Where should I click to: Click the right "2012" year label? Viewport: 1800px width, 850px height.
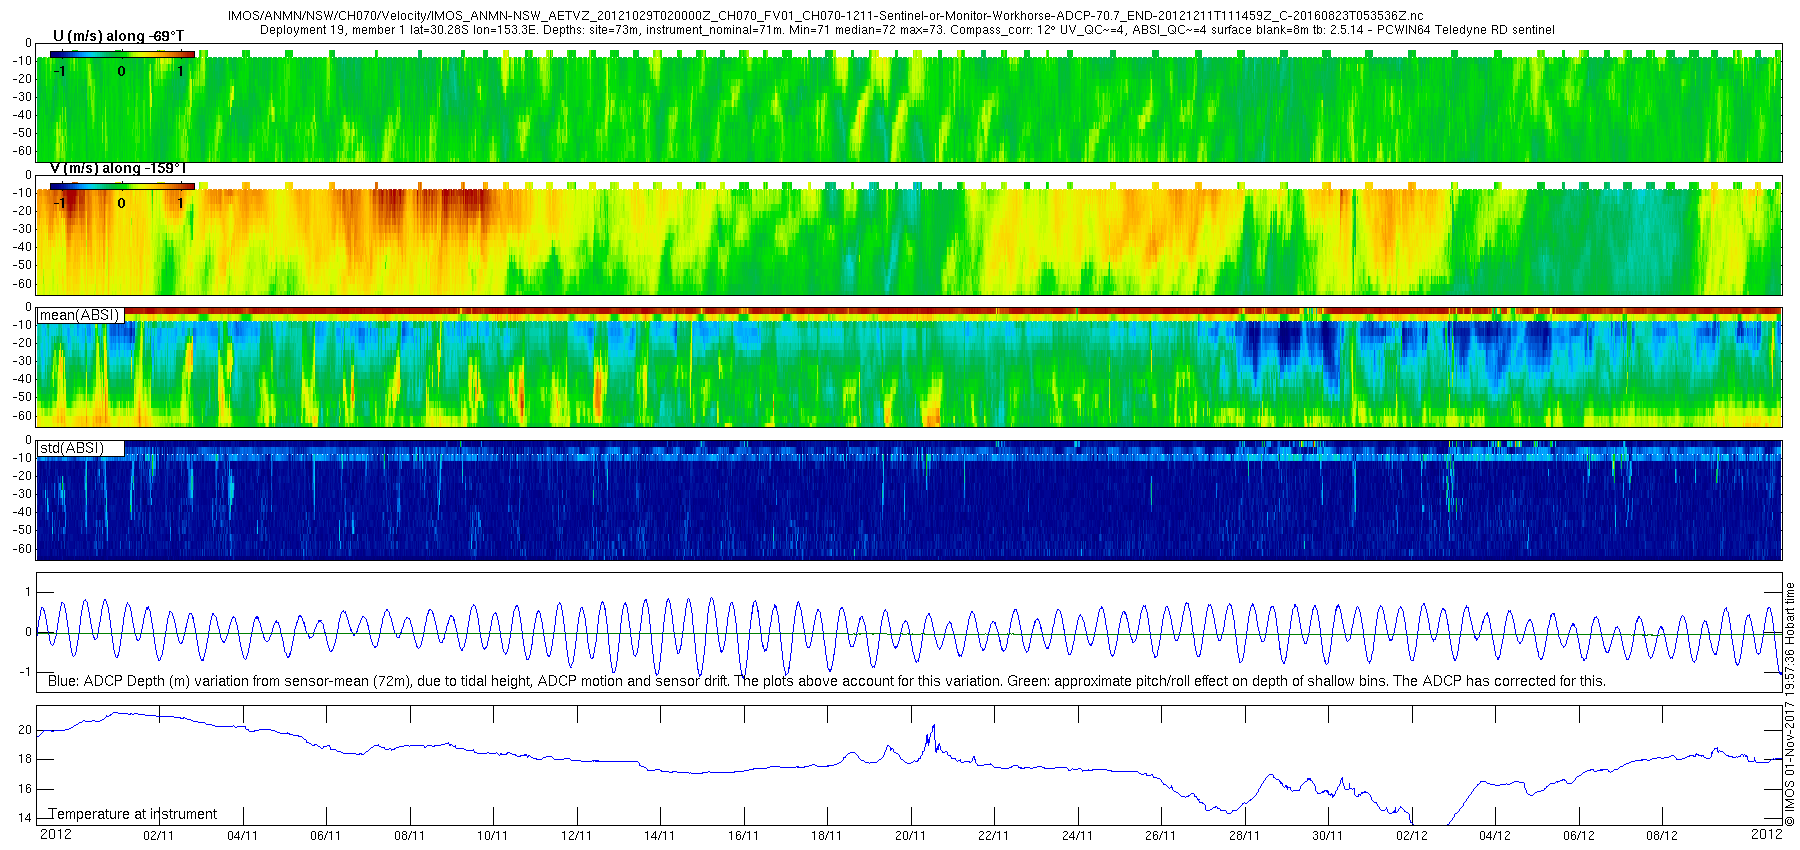click(x=1766, y=833)
